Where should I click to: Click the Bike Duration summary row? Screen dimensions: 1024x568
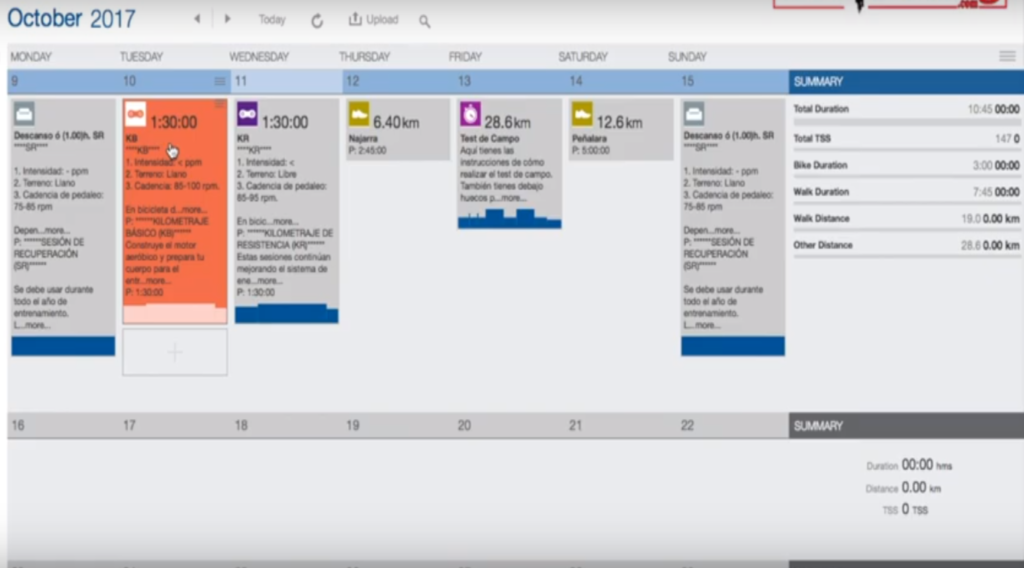click(906, 165)
